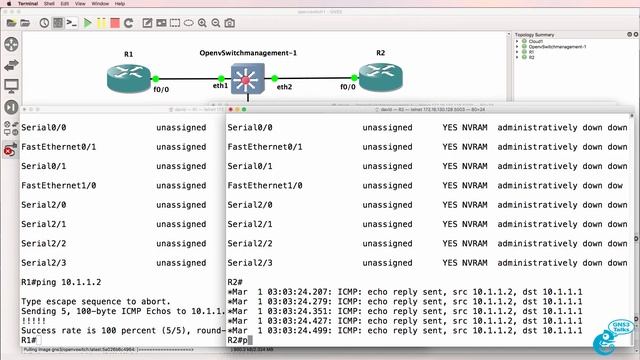Click the R2 terminal window title bar
The height and width of the screenshot is (360, 640).
(430, 109)
